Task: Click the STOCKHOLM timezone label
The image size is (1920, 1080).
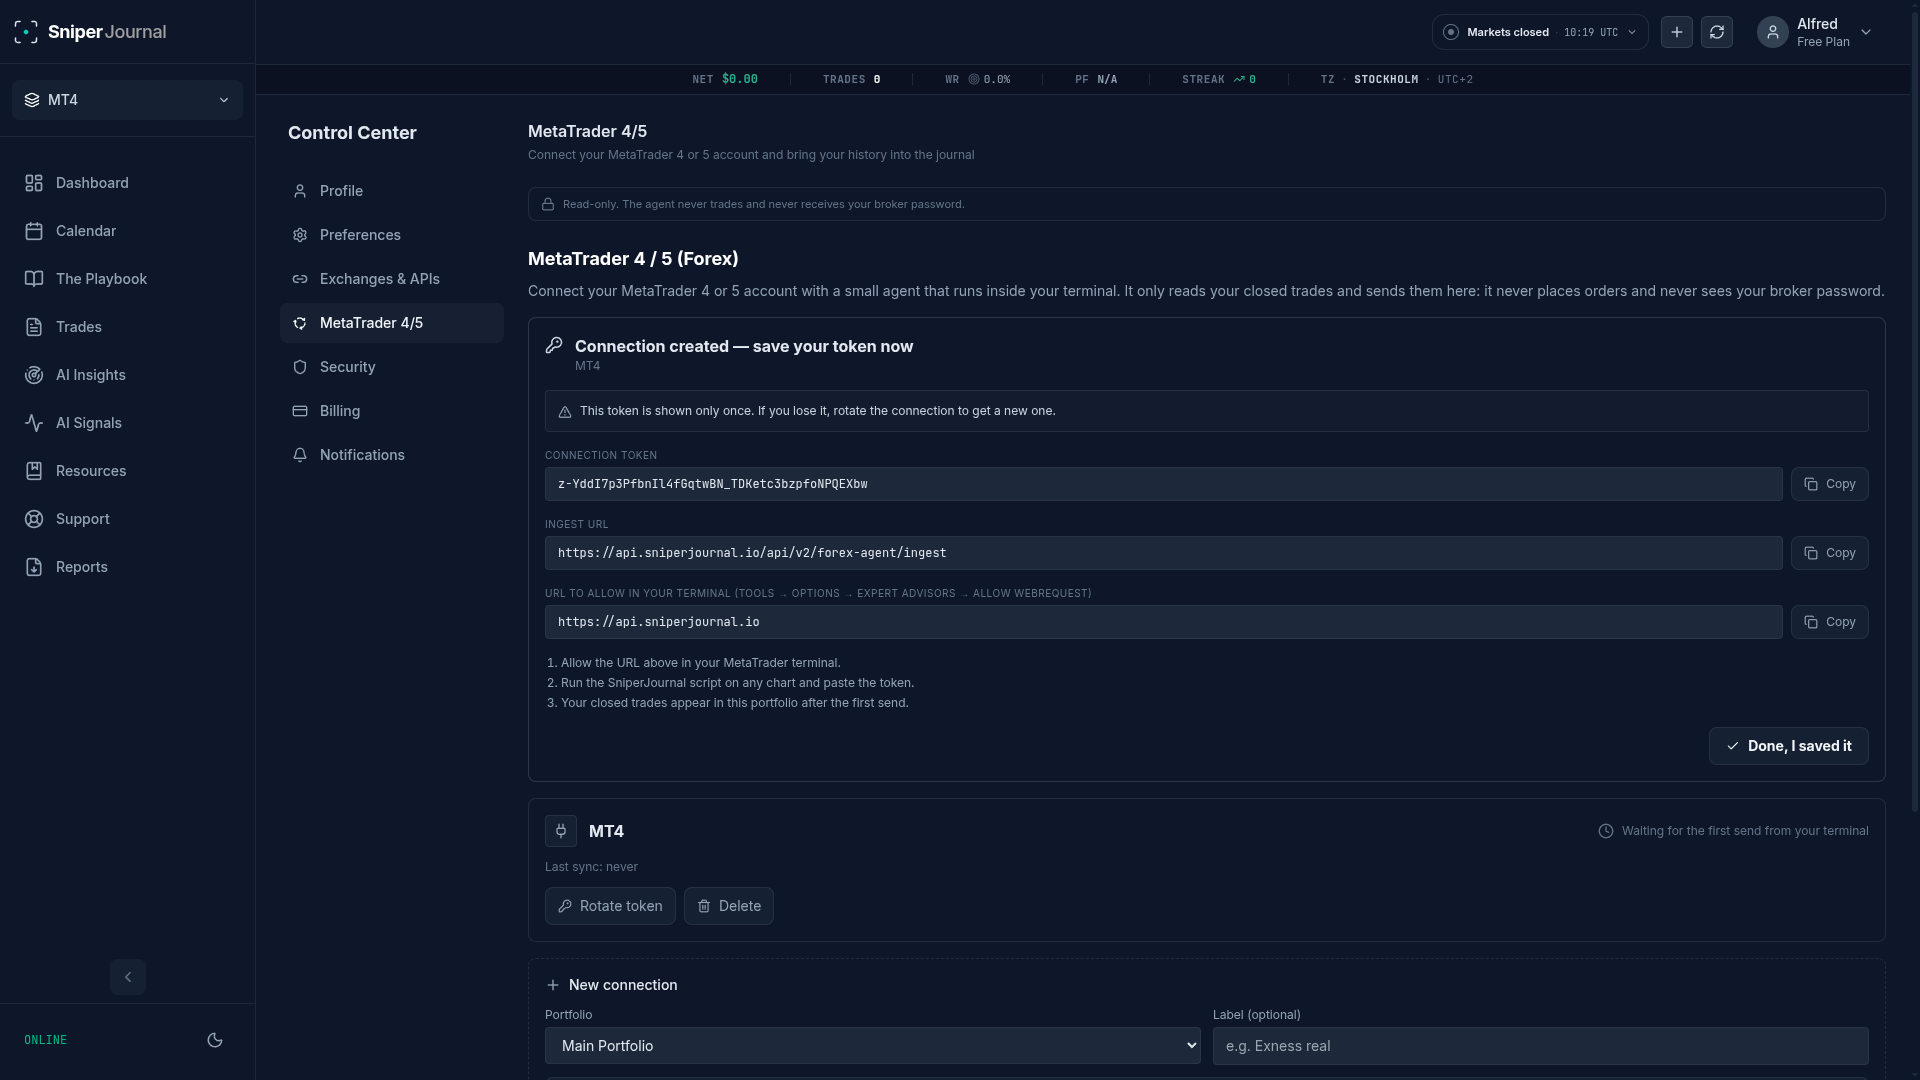Action: tap(1386, 79)
